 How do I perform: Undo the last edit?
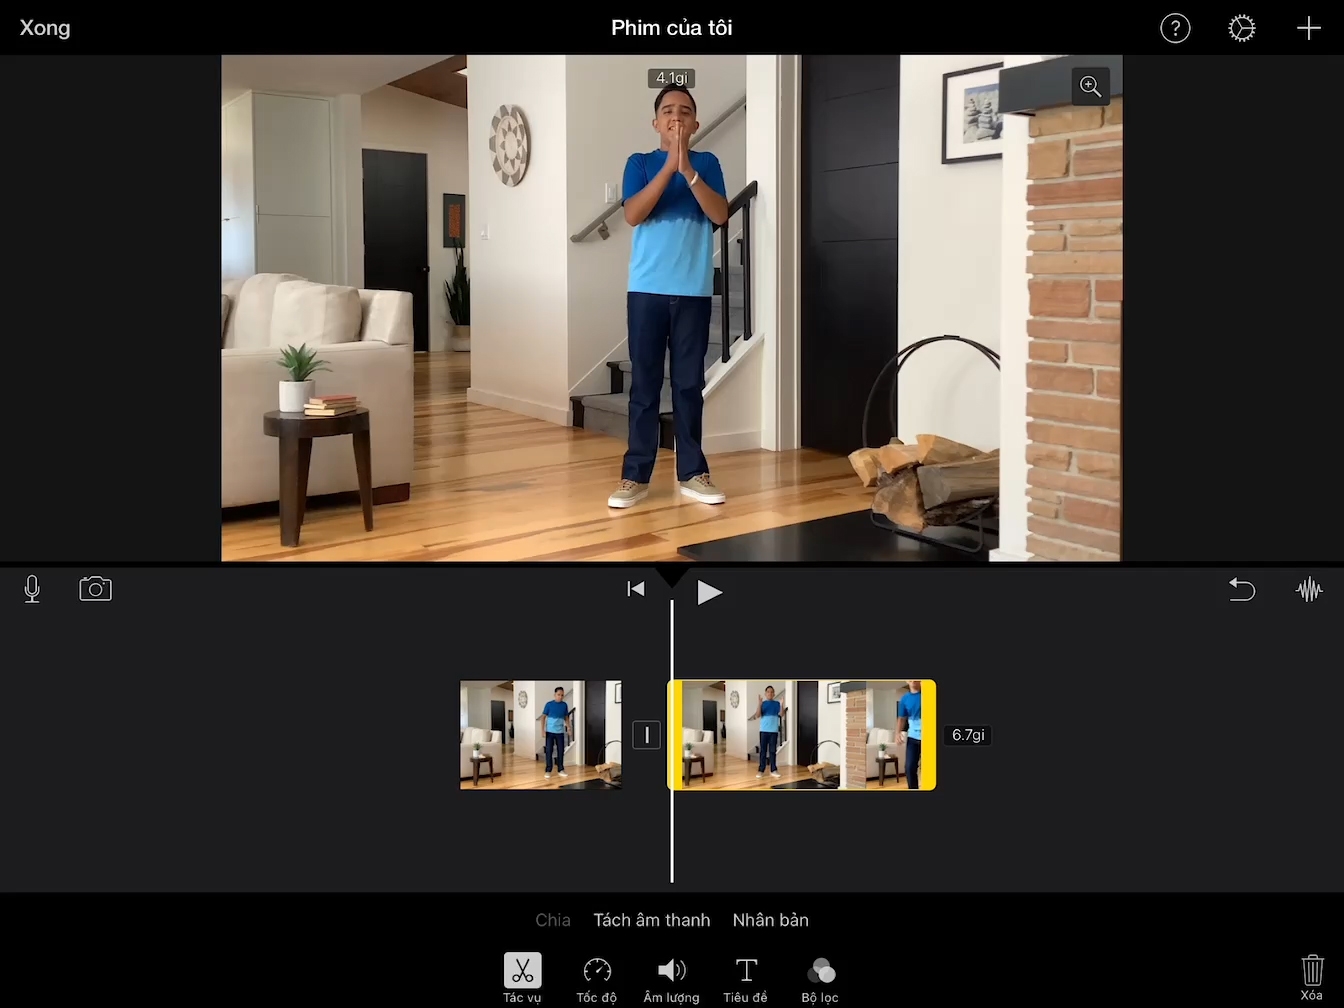point(1241,589)
